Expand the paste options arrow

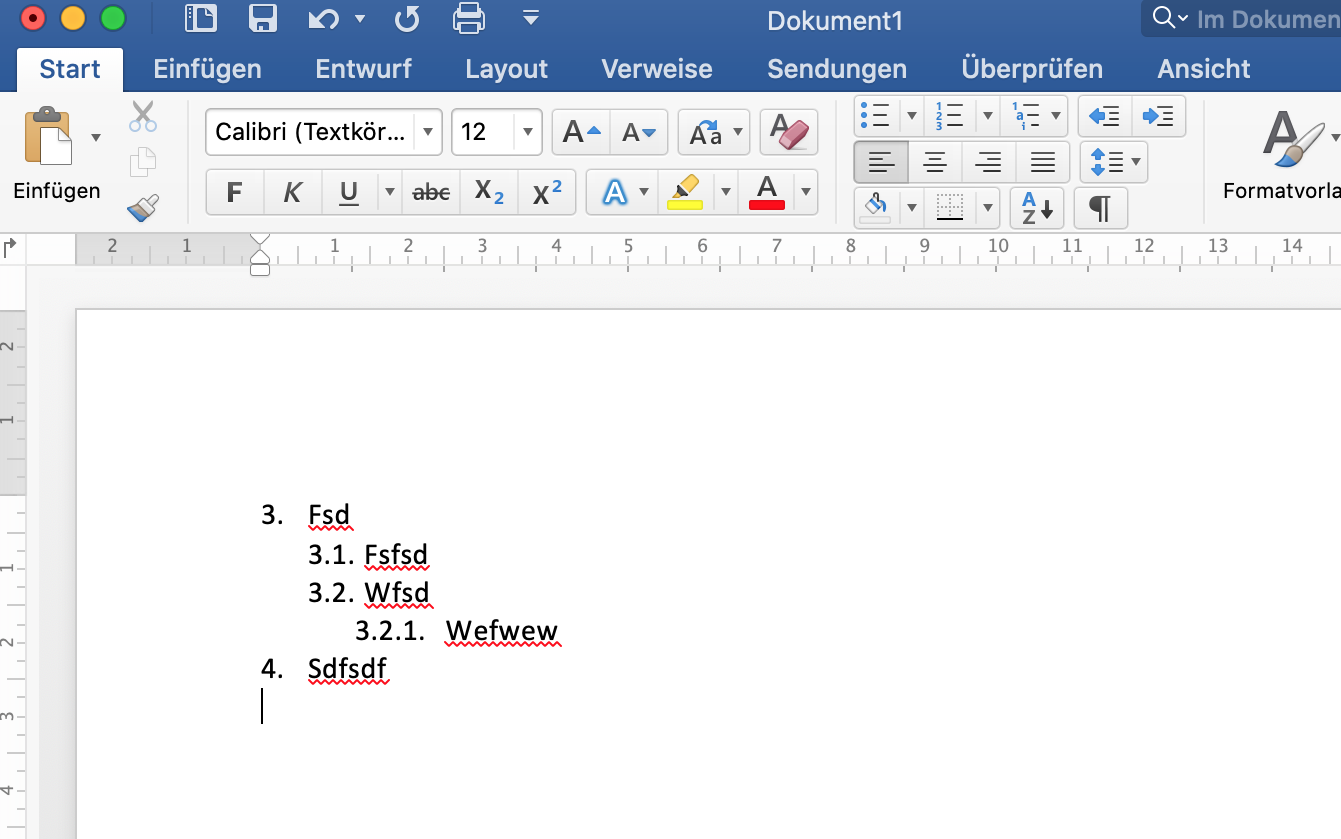pyautogui.click(x=96, y=137)
